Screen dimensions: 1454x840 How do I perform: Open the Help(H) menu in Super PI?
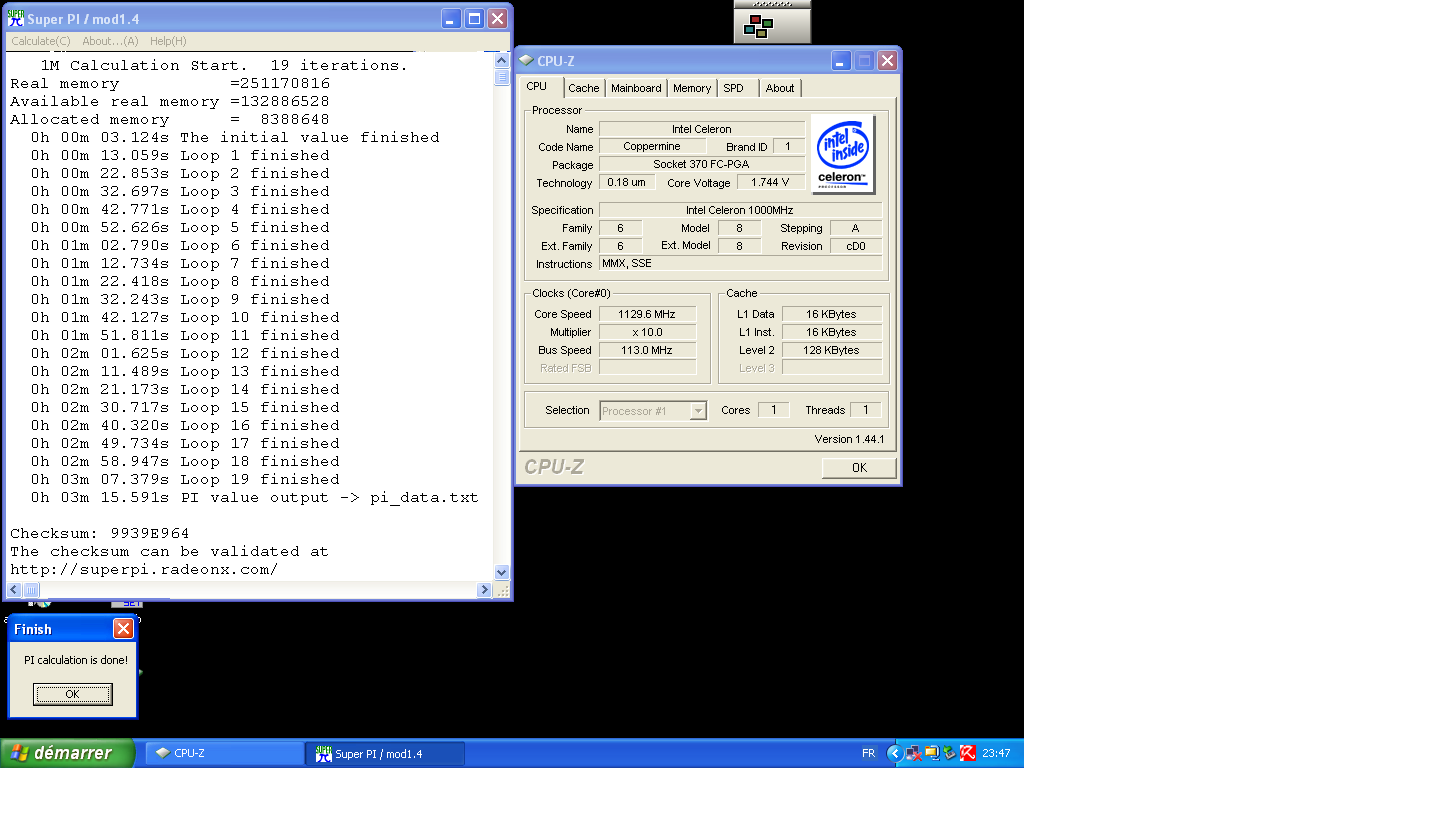(168, 41)
